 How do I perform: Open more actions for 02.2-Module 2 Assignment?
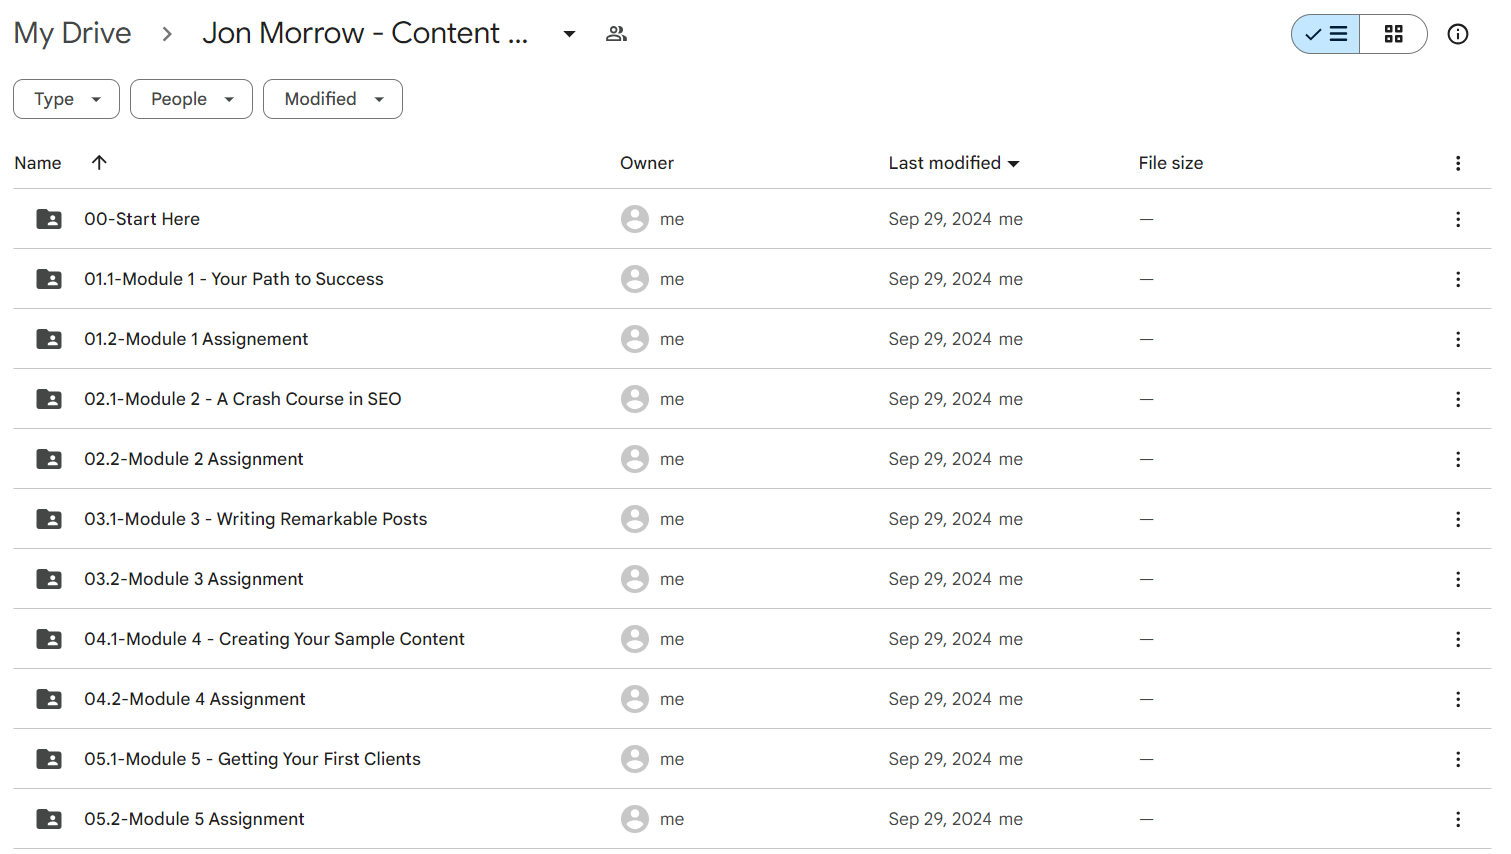(1458, 459)
